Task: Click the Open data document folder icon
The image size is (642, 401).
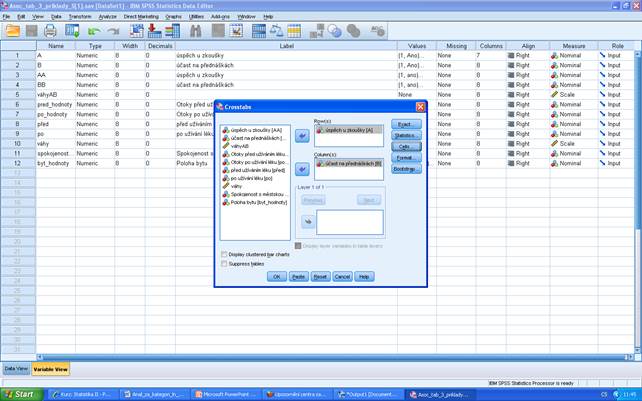Action: coord(12,31)
